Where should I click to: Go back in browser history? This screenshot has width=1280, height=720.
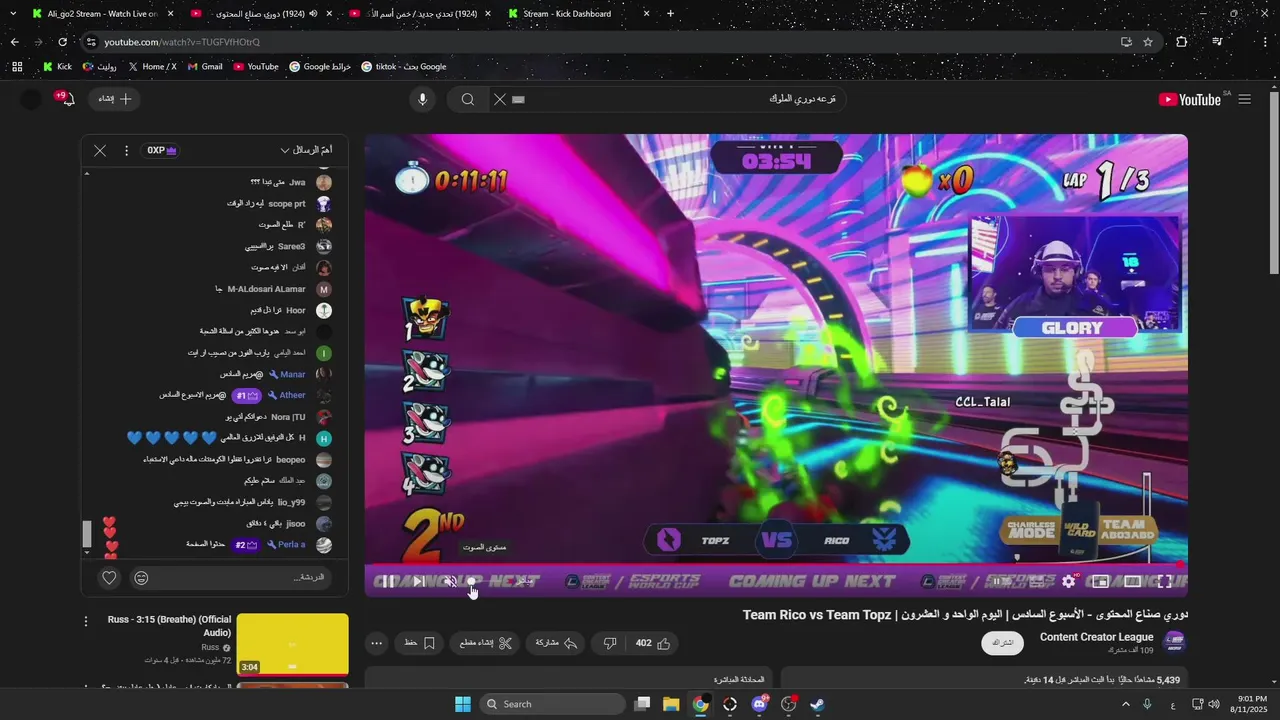pyautogui.click(x=14, y=42)
